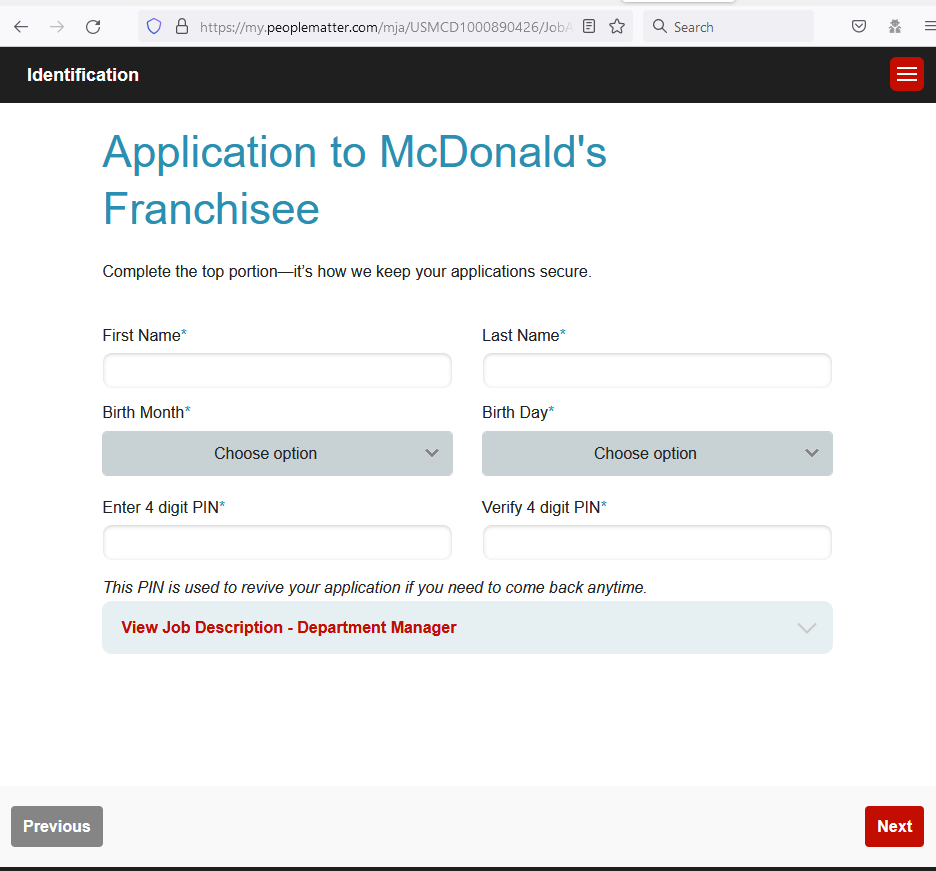Expand View Job Description - Department Manager

pos(467,627)
